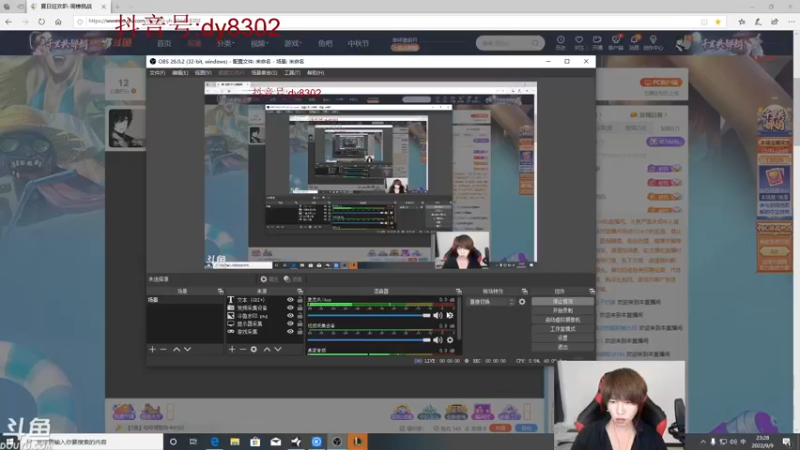Open creator center icon in Douyu header
Screen dimensions: 800x450
(x=653, y=43)
